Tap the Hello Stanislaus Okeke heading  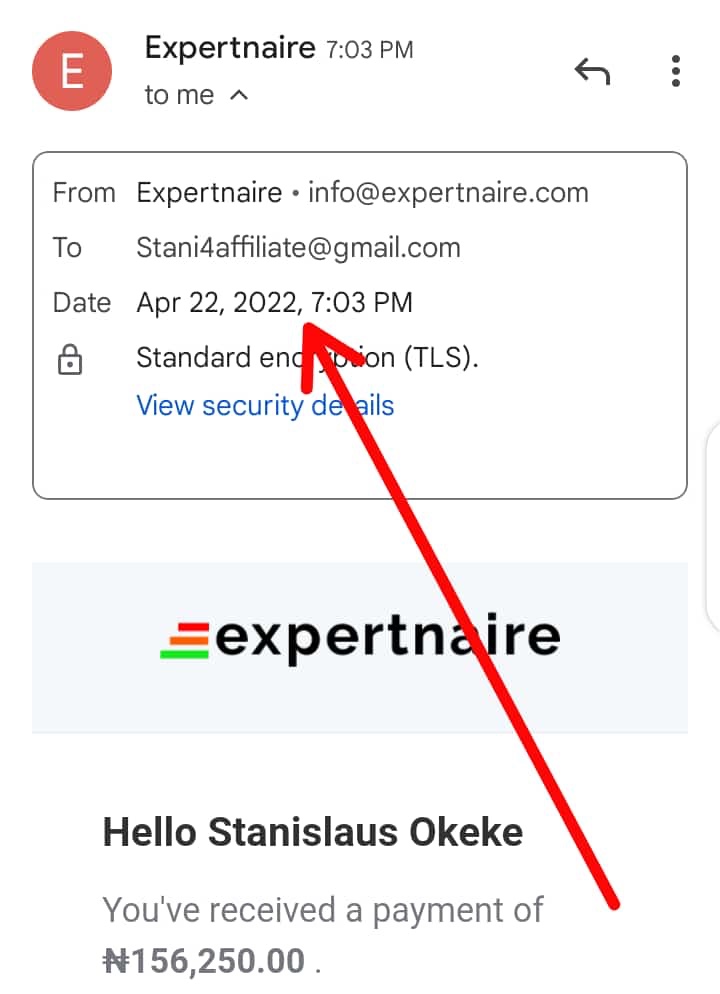[x=313, y=831]
